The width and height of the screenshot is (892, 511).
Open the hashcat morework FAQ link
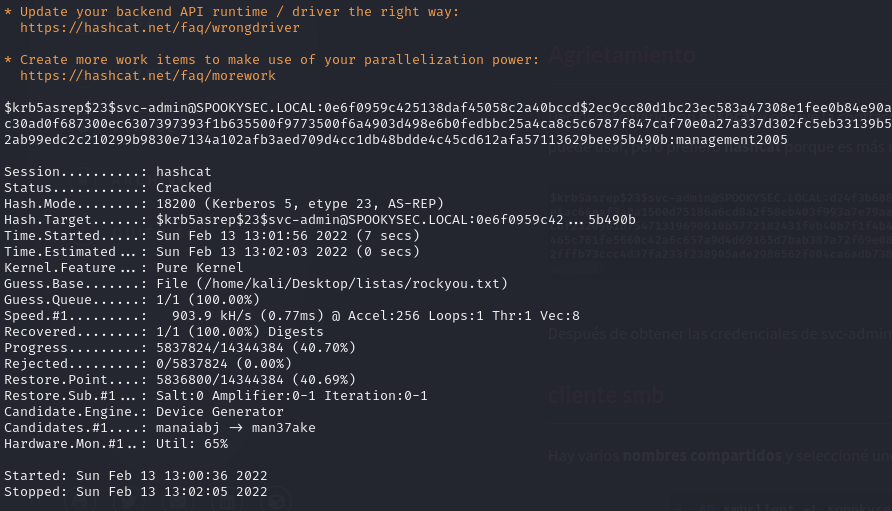pos(147,76)
